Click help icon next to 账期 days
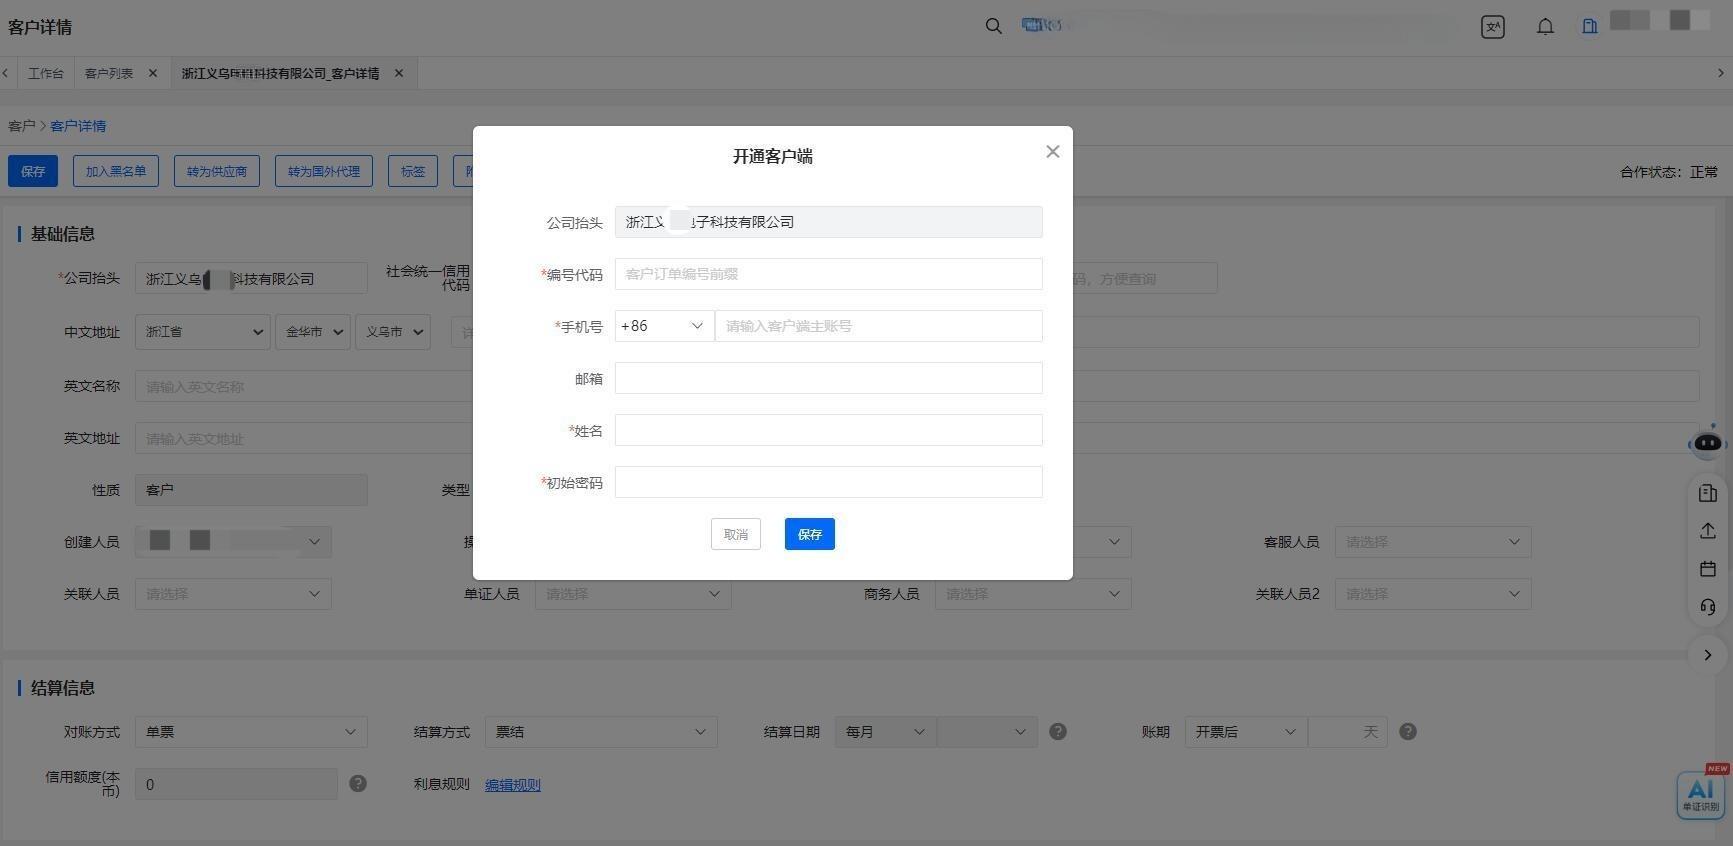The width and height of the screenshot is (1733, 846). (x=1407, y=732)
